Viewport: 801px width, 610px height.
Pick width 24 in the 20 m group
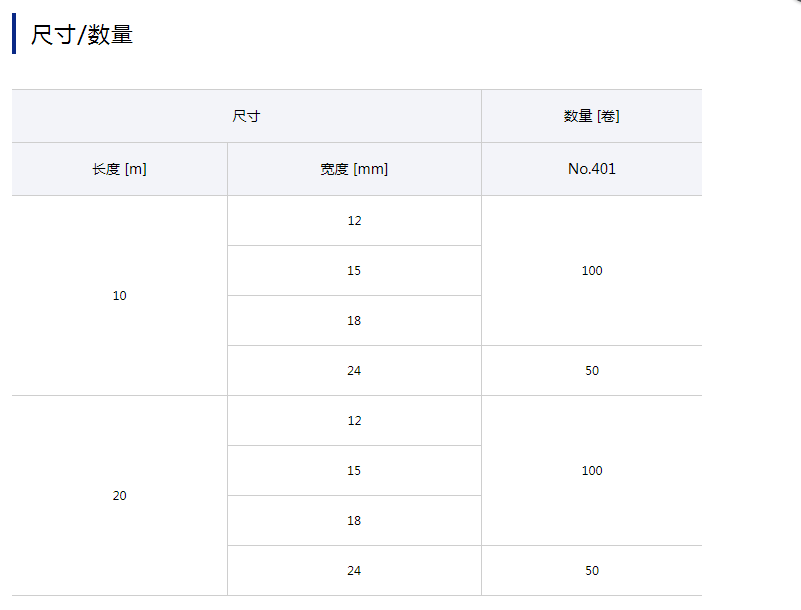[x=354, y=571]
